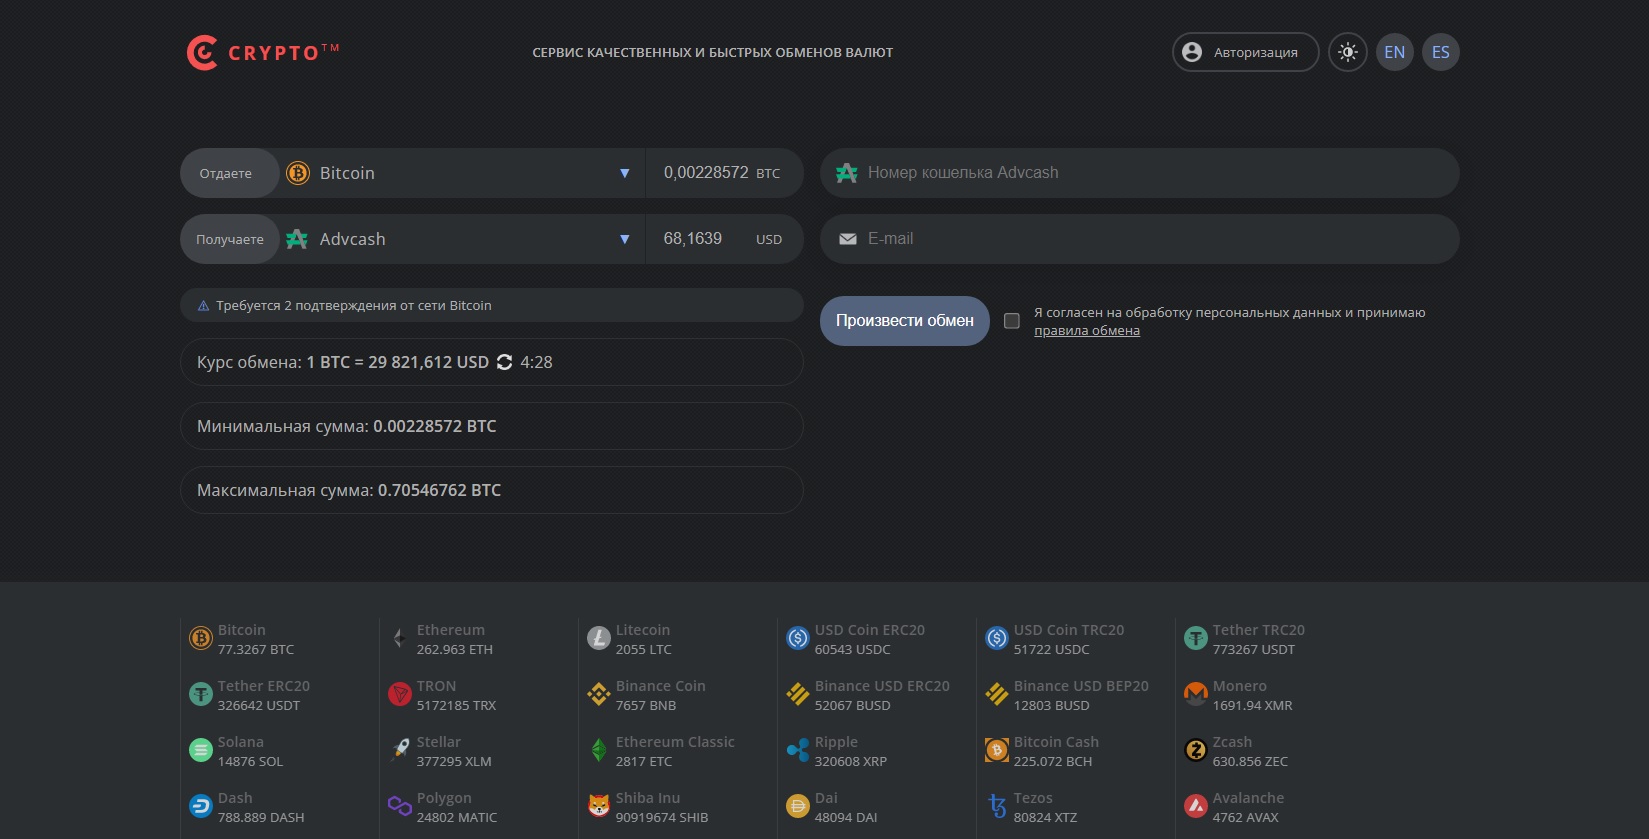Viewport: 1649px width, 839px height.
Task: Open the Авторизация login button
Action: pos(1245,52)
